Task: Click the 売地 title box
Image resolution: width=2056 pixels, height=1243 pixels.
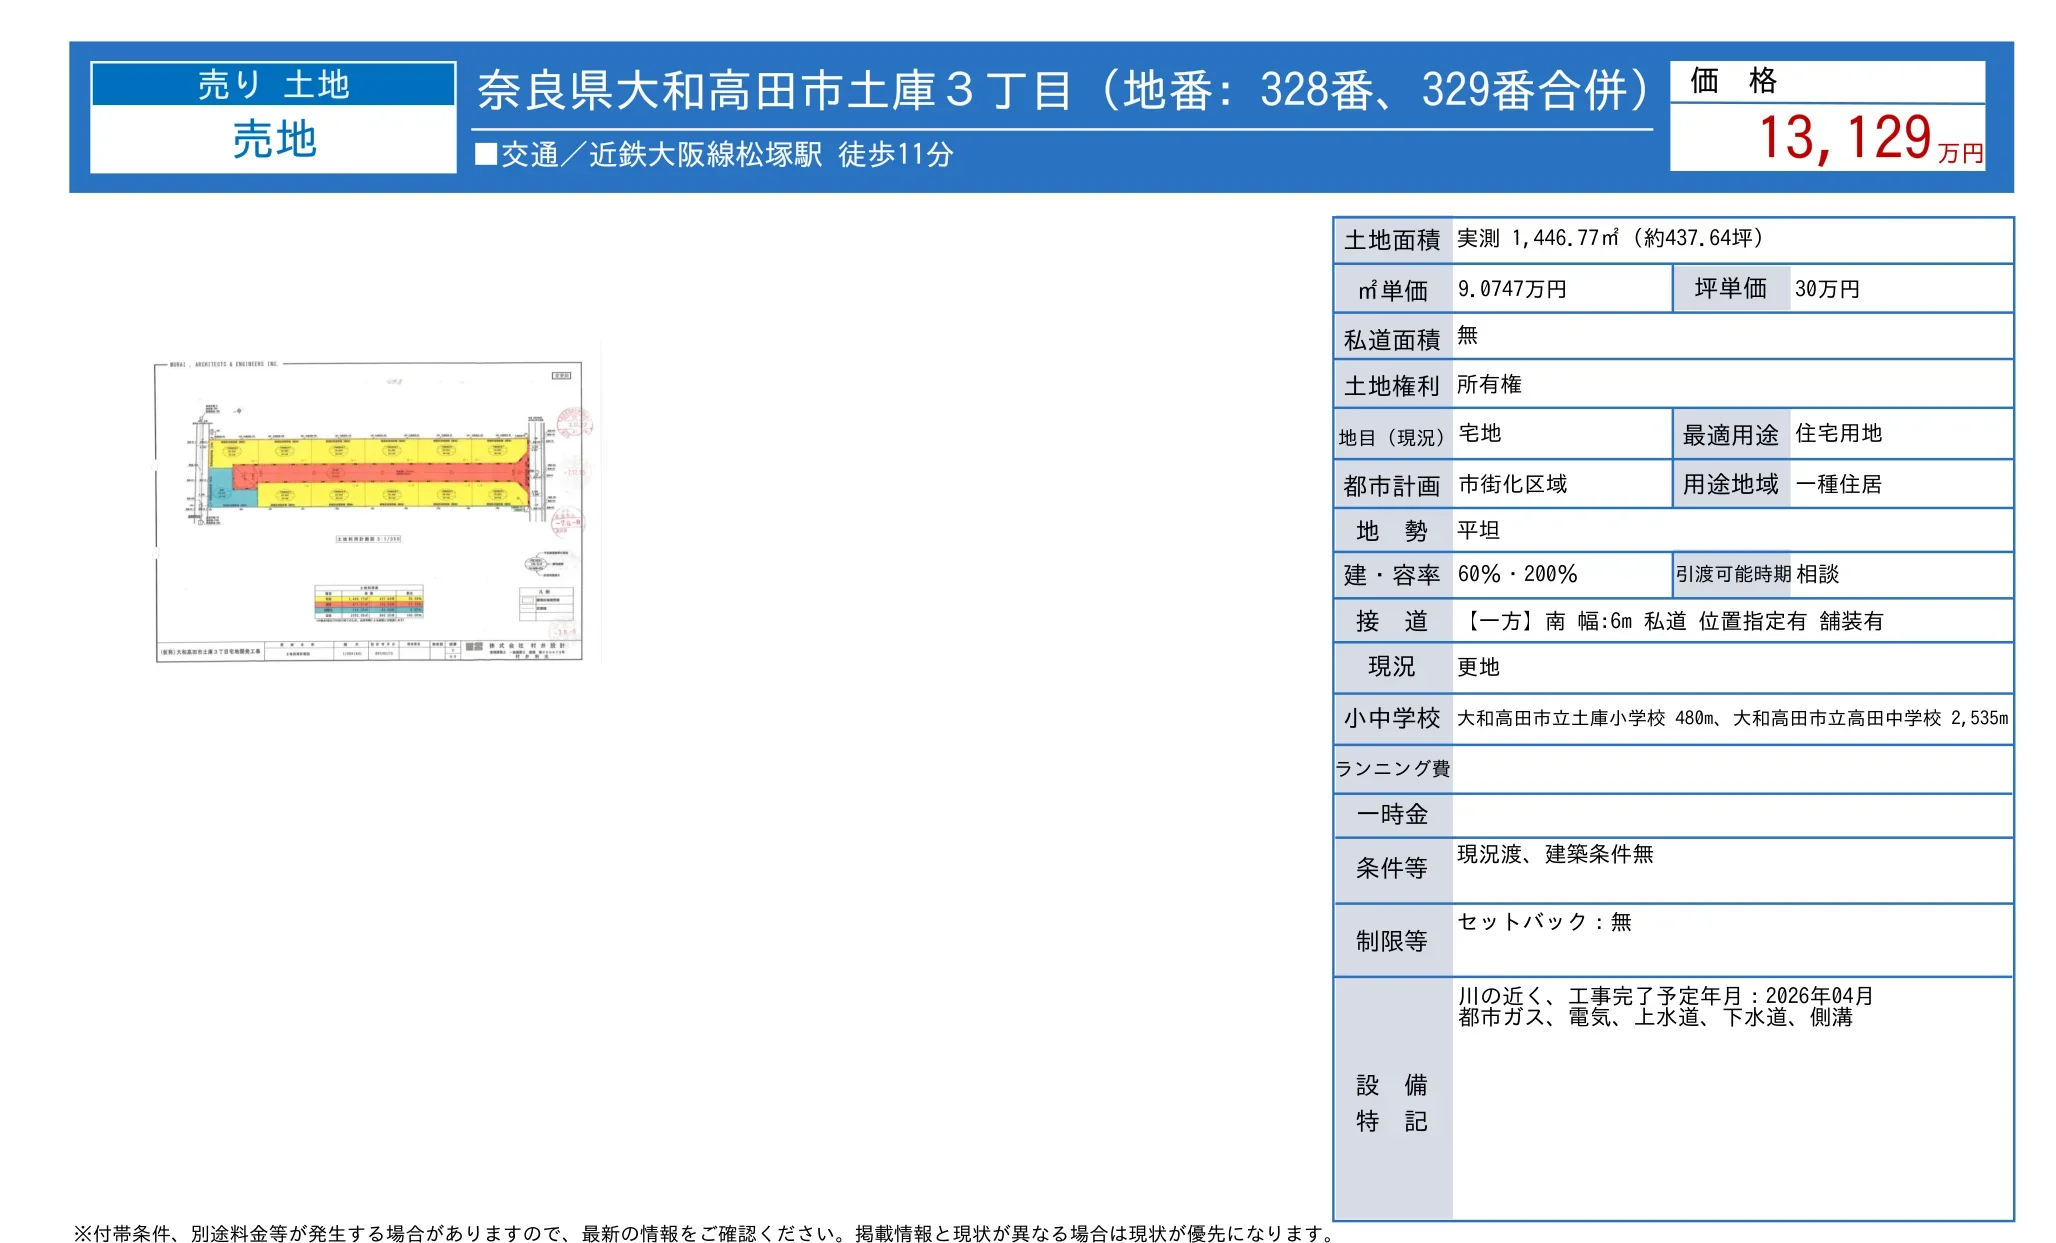Action: pos(273,139)
